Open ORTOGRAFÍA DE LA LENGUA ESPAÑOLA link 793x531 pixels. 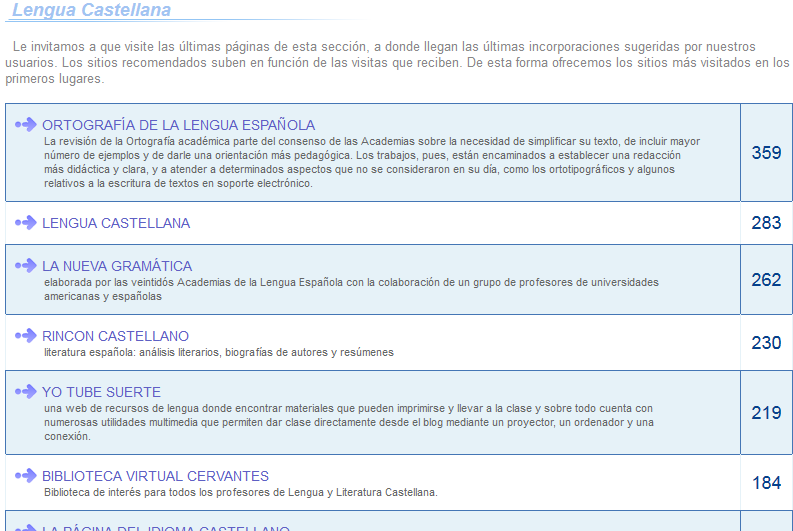point(179,125)
